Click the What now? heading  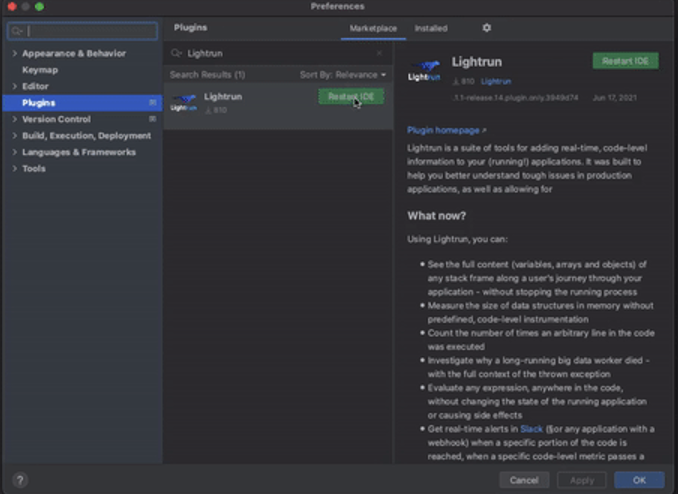pos(436,216)
